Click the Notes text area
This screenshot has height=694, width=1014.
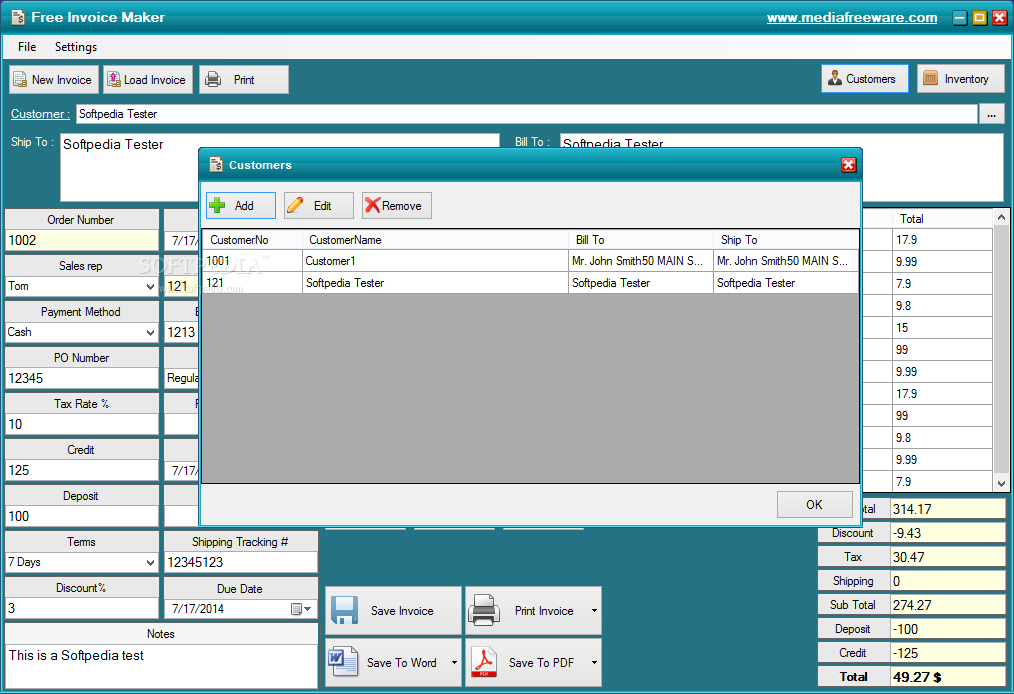click(x=161, y=666)
